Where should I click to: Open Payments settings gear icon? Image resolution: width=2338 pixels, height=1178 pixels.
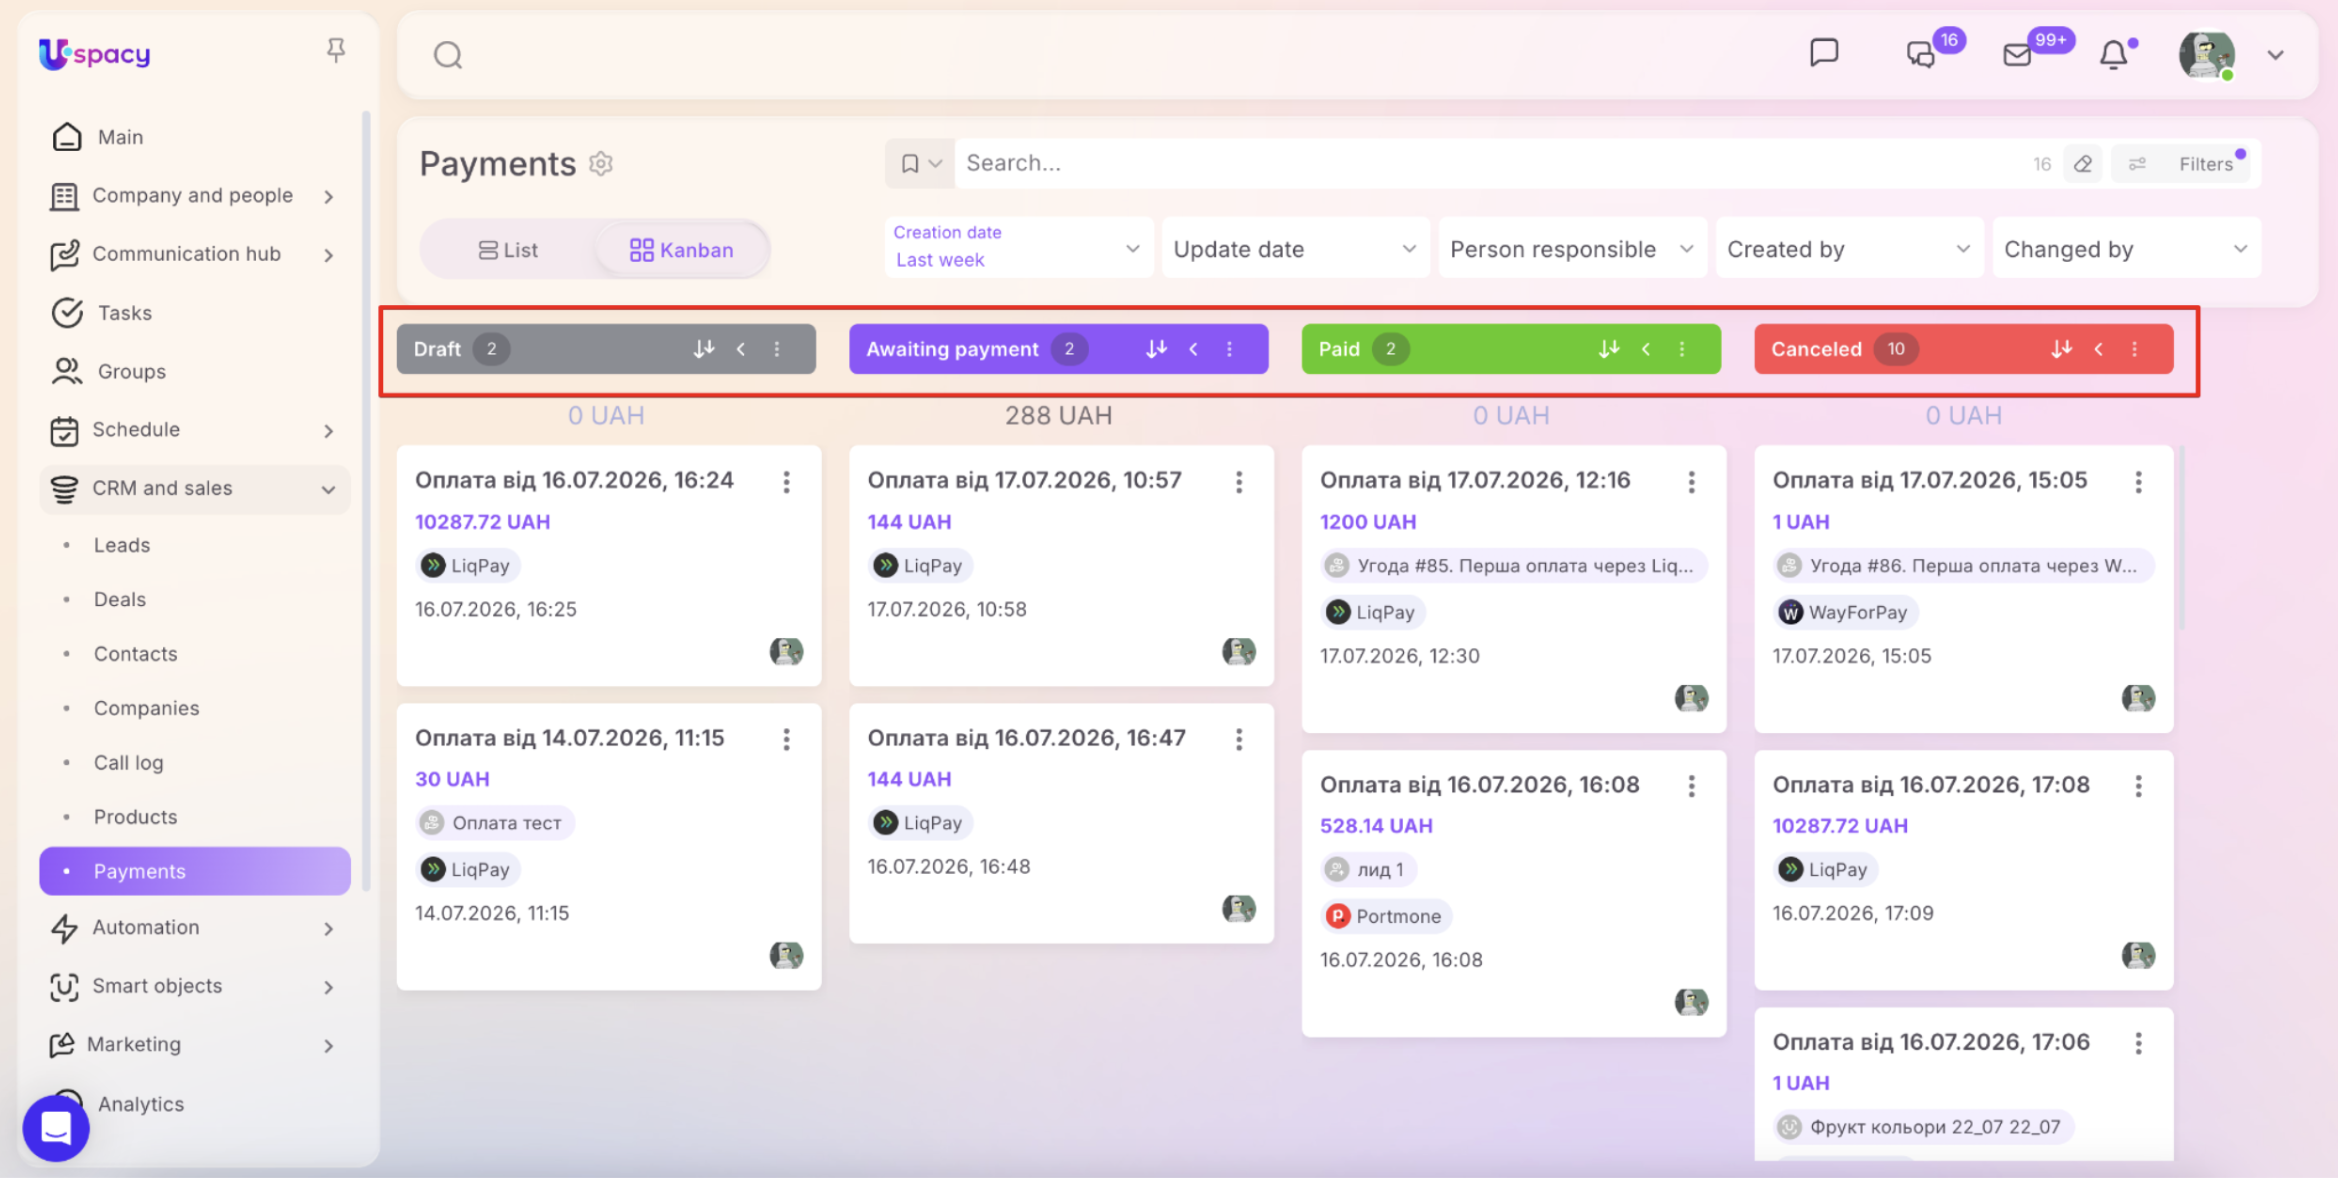coord(601,163)
